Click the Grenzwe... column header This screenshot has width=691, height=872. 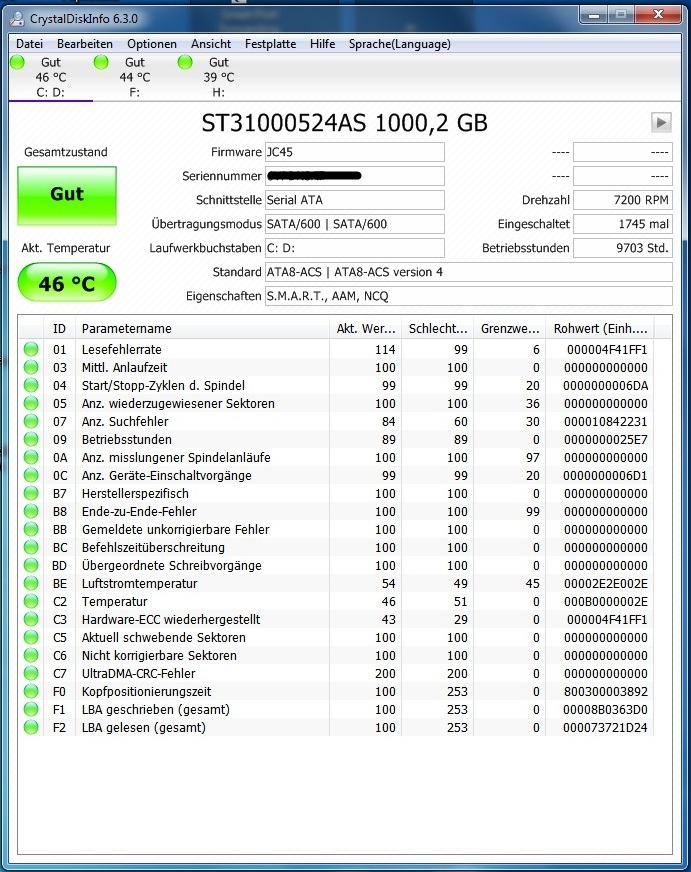point(510,329)
